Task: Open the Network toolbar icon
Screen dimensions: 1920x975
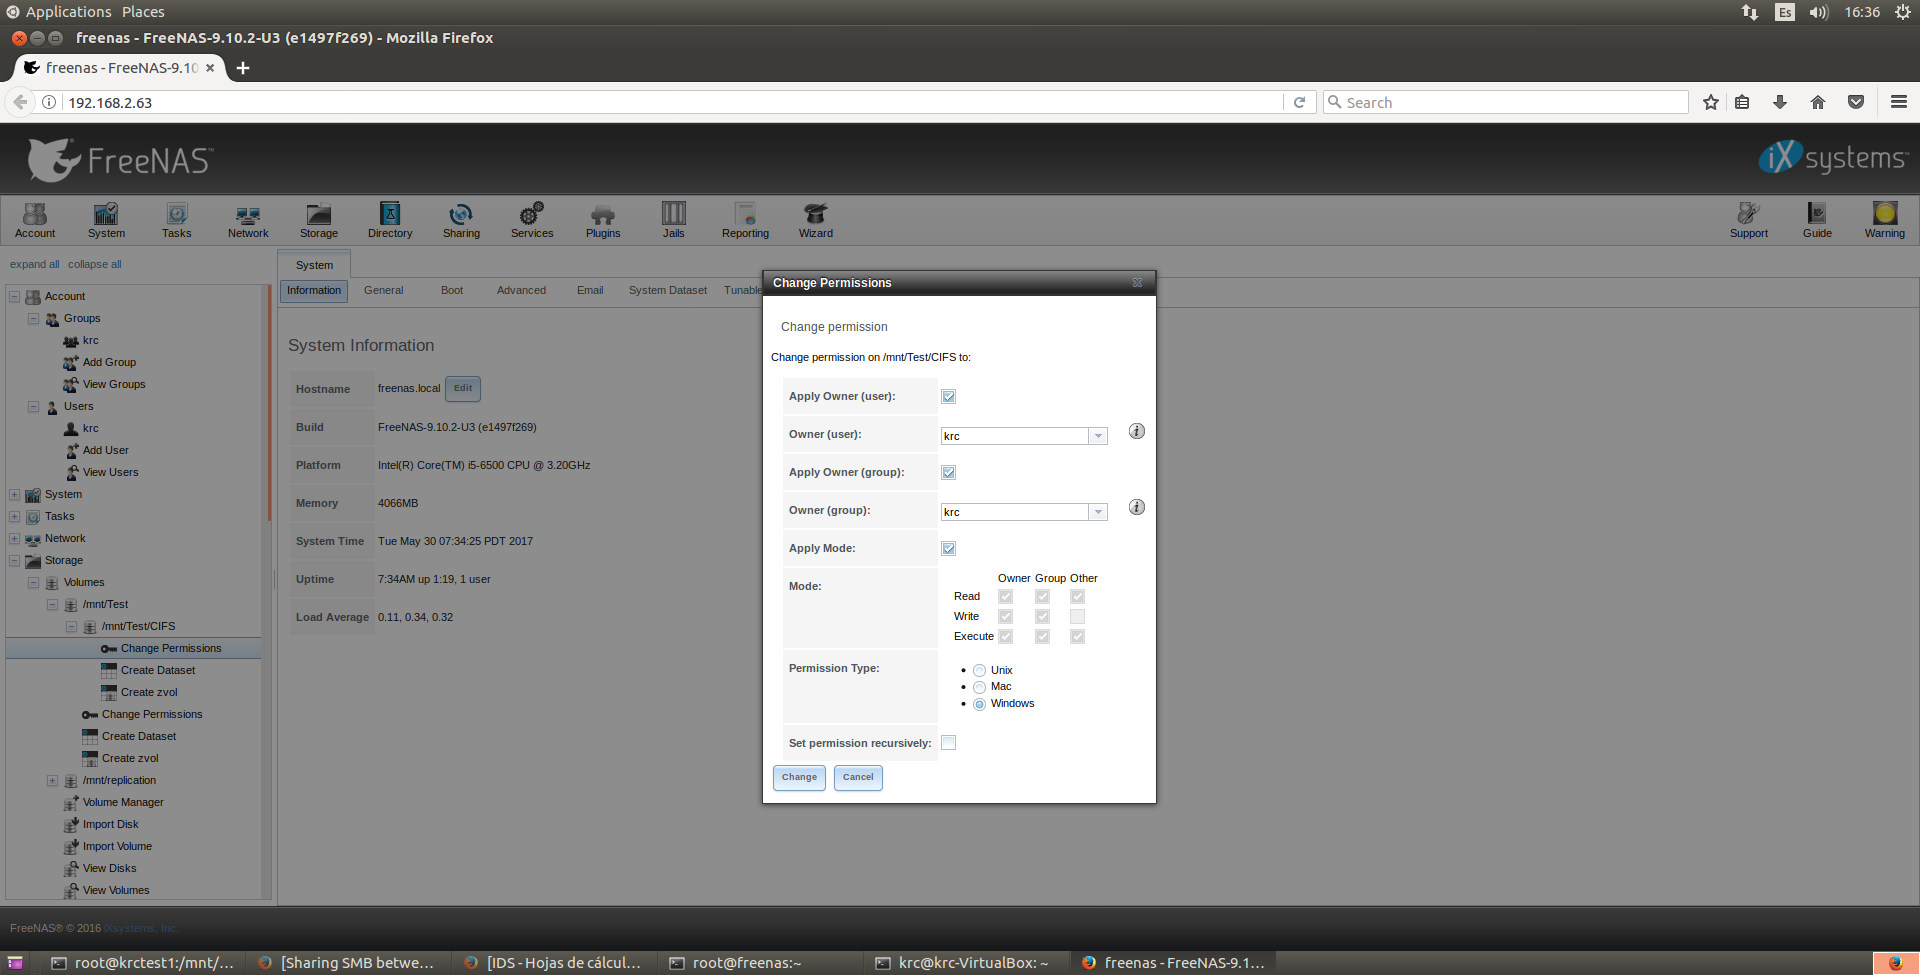Action: (x=248, y=220)
